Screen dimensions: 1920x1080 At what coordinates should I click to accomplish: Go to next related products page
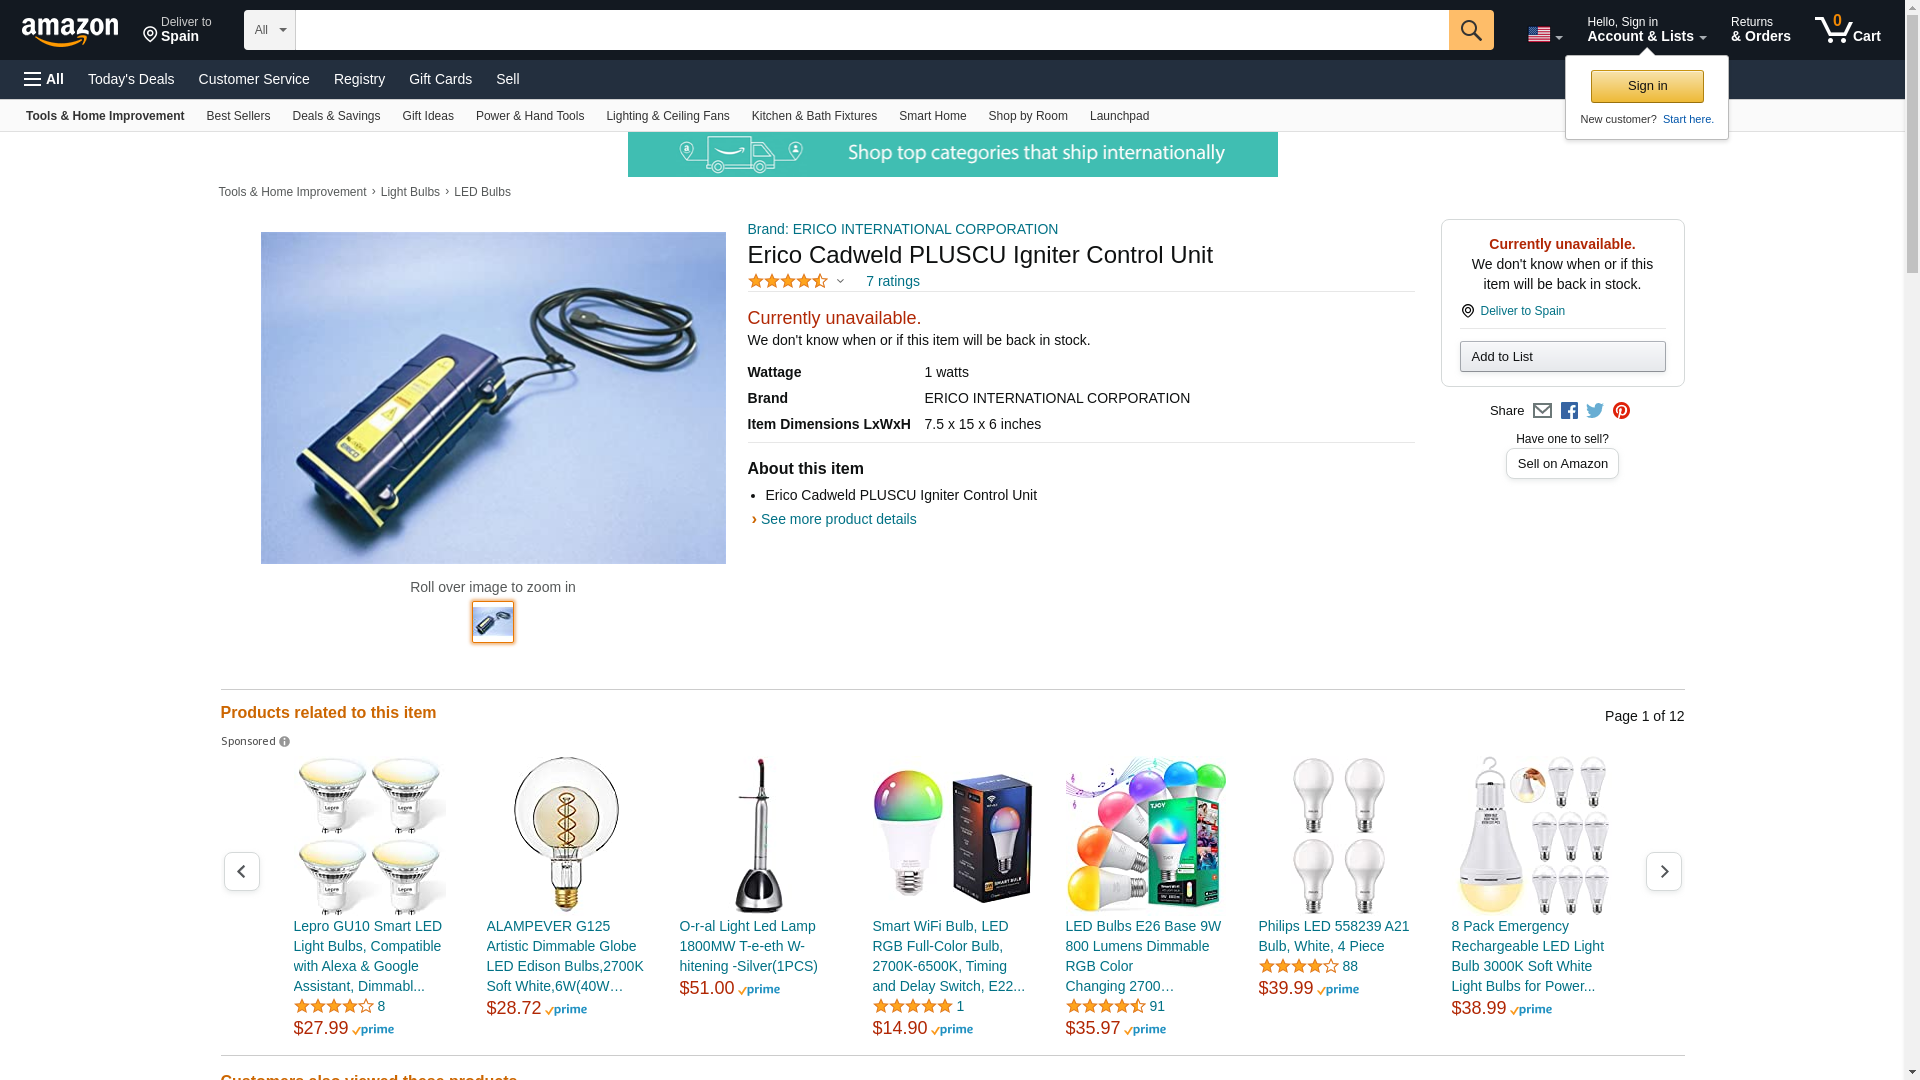coord(1663,871)
